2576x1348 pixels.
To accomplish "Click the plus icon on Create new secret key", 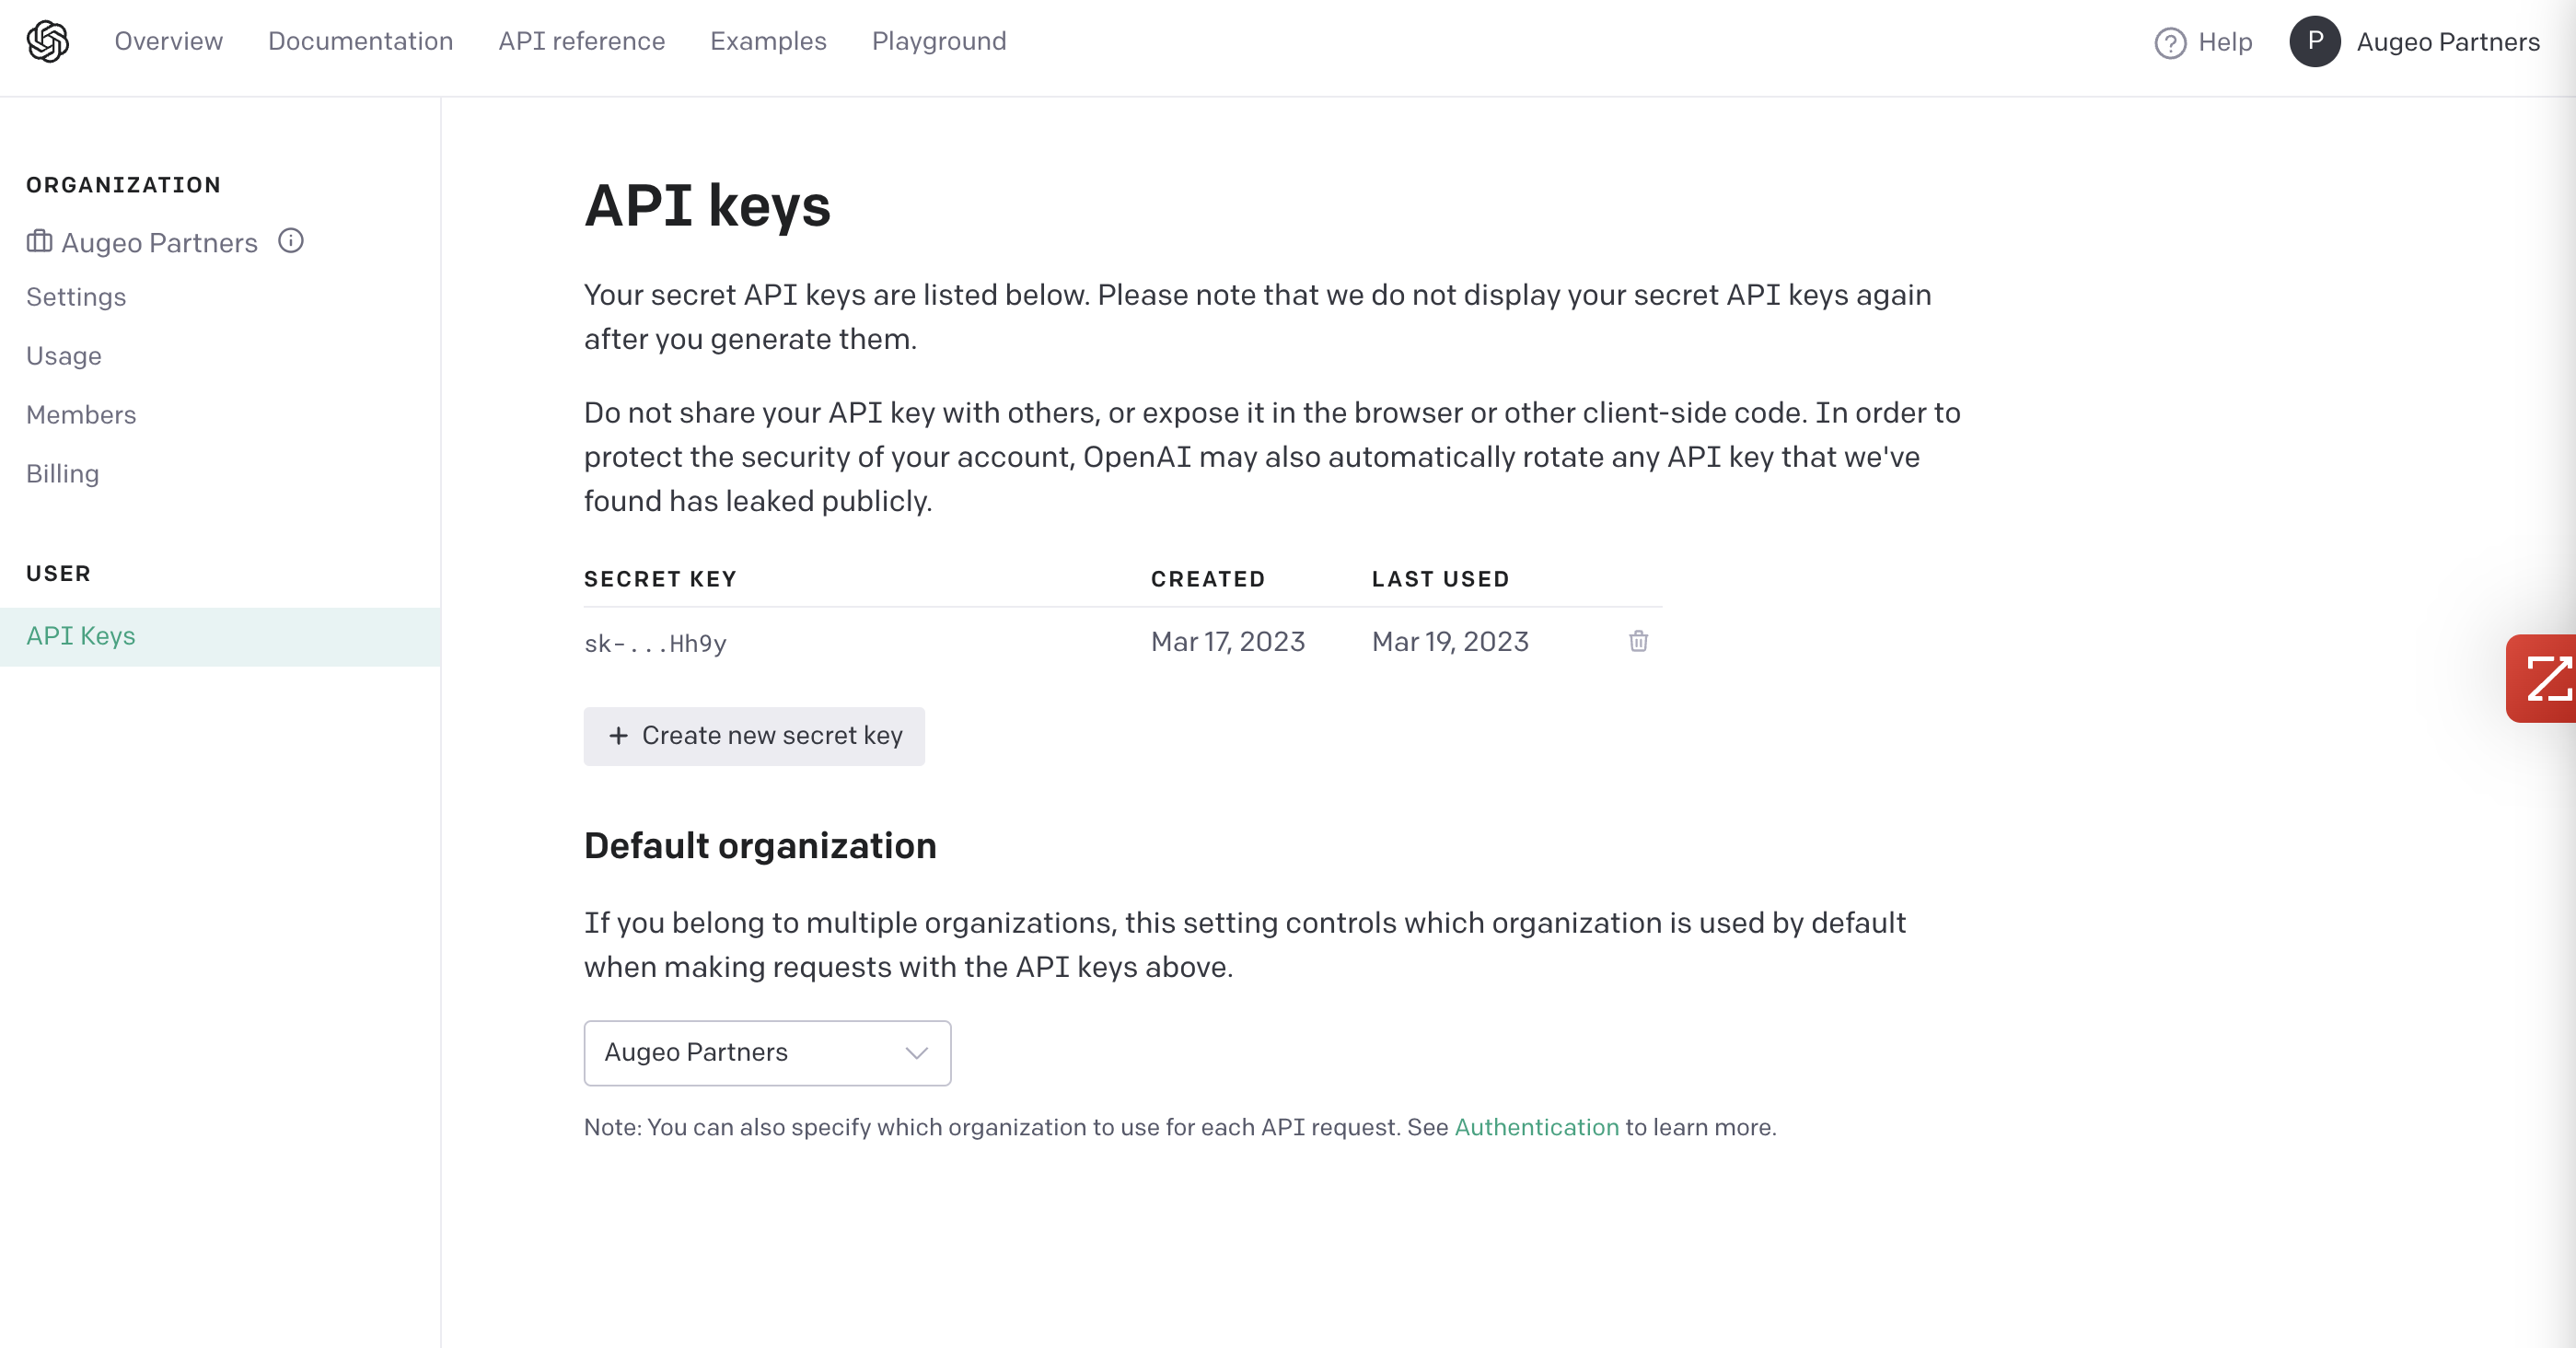I will click(621, 737).
